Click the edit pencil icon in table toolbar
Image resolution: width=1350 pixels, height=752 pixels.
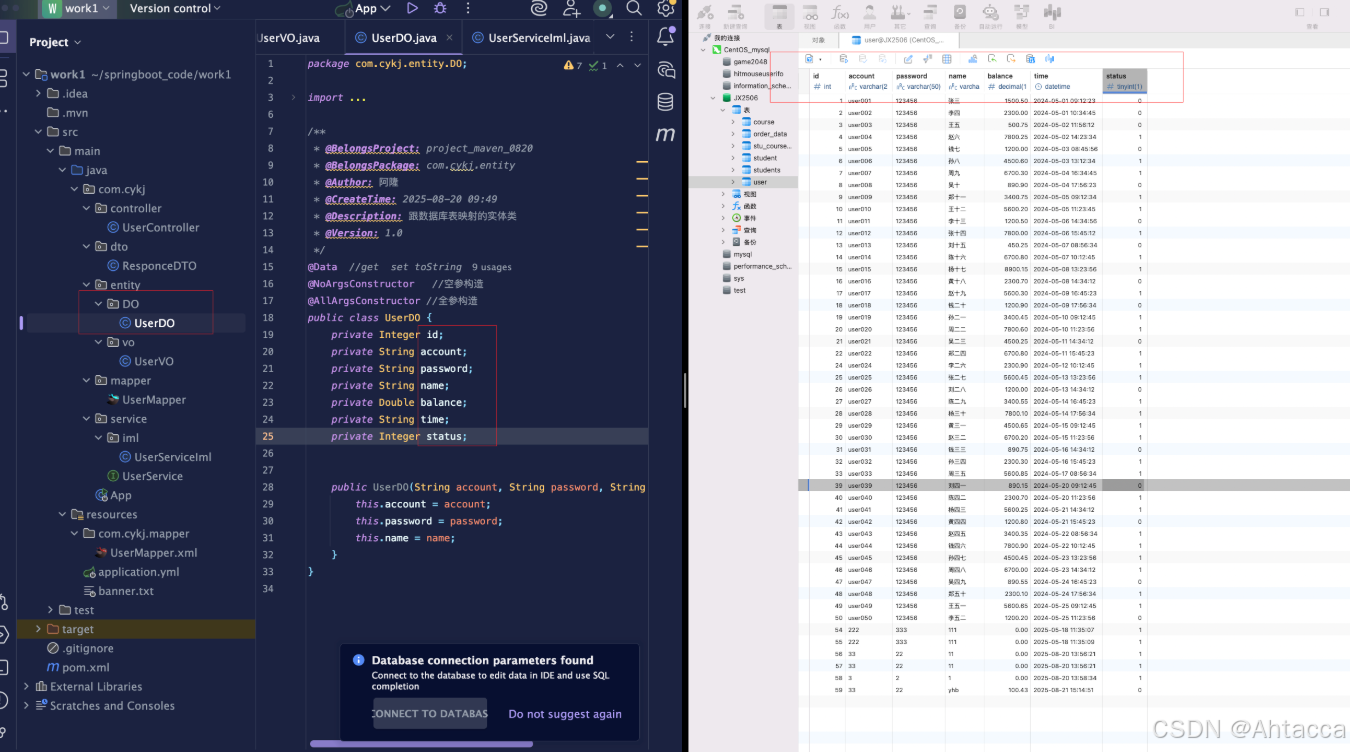coord(908,59)
